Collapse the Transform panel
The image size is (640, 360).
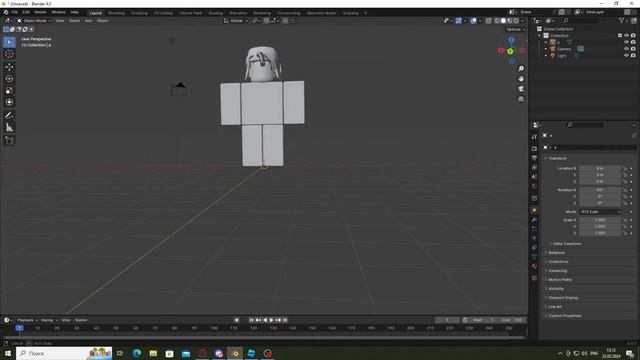tap(558, 158)
